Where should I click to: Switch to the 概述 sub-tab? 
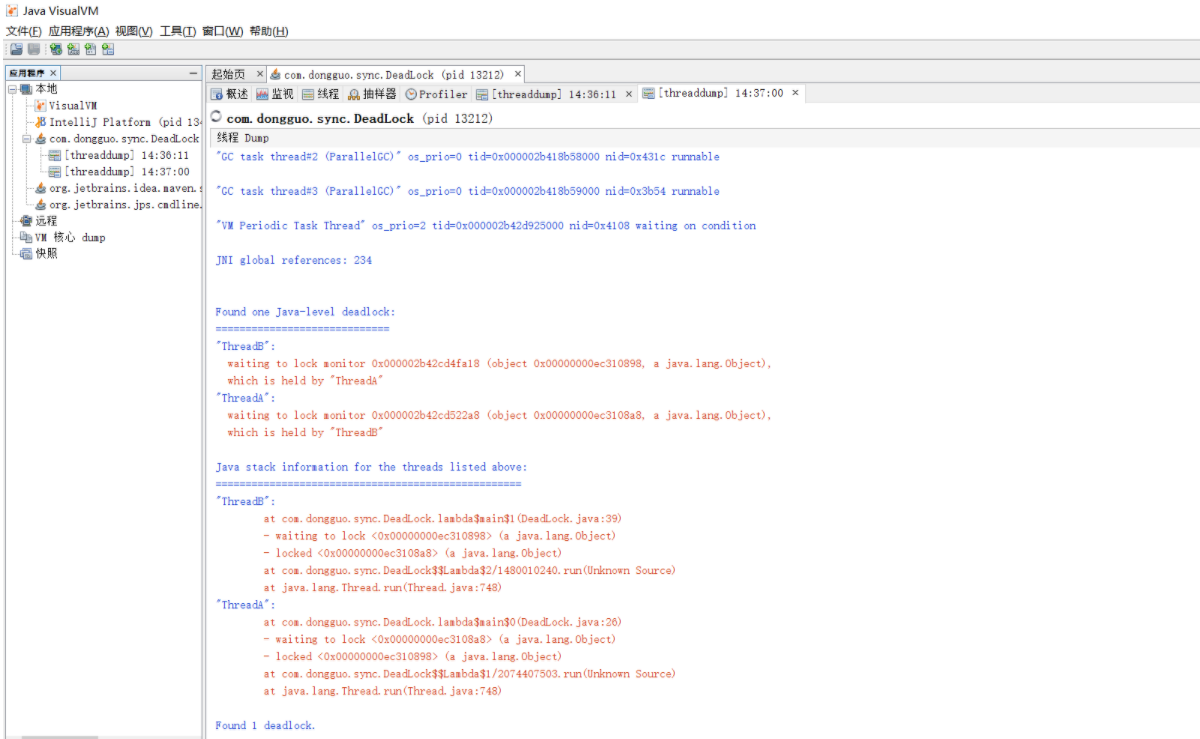tap(229, 94)
